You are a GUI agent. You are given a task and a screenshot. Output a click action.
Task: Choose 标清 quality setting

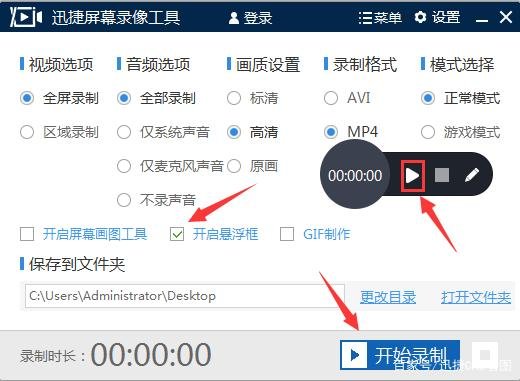253,98
